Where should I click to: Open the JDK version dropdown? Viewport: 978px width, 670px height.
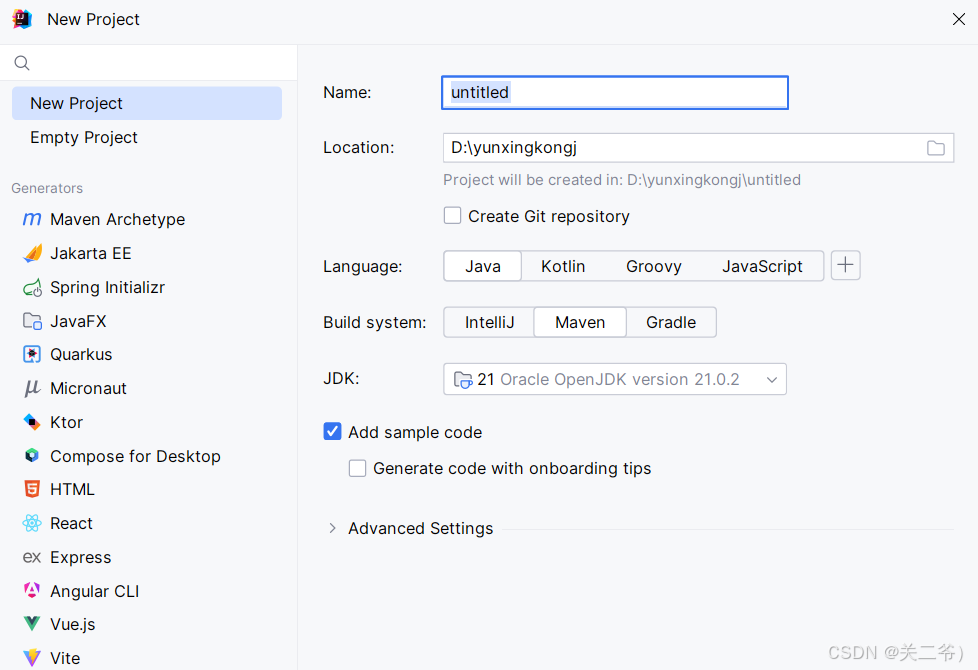coord(615,379)
